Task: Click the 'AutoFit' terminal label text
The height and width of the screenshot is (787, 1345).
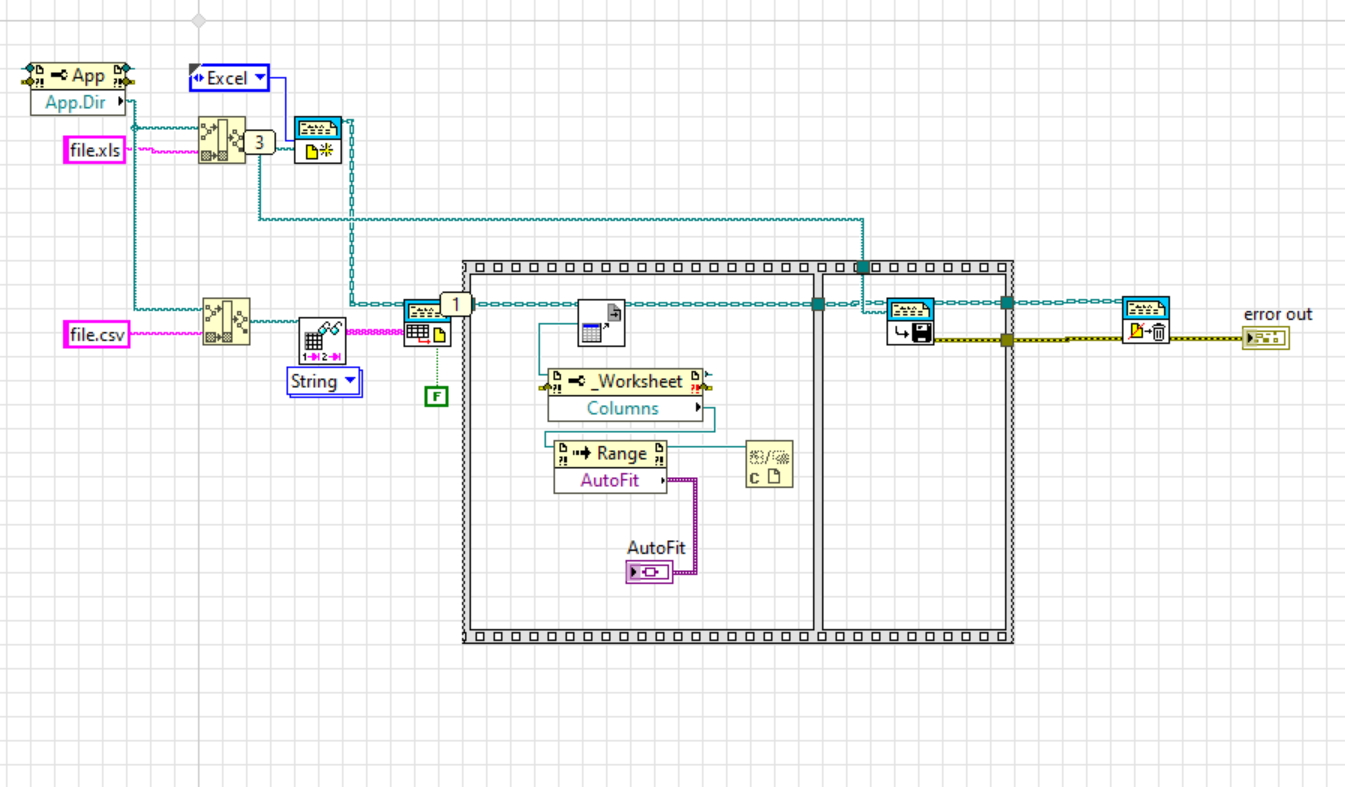Action: point(656,548)
